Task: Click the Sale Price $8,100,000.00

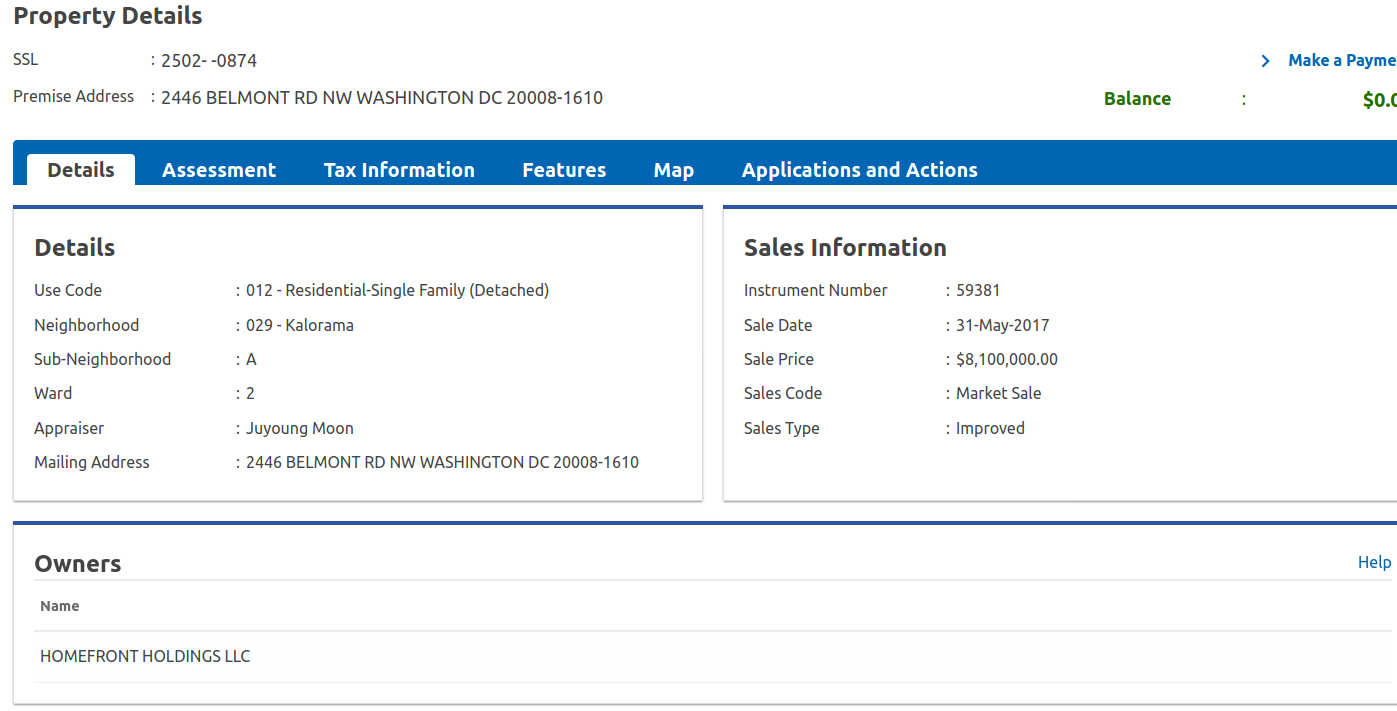Action: point(1007,359)
